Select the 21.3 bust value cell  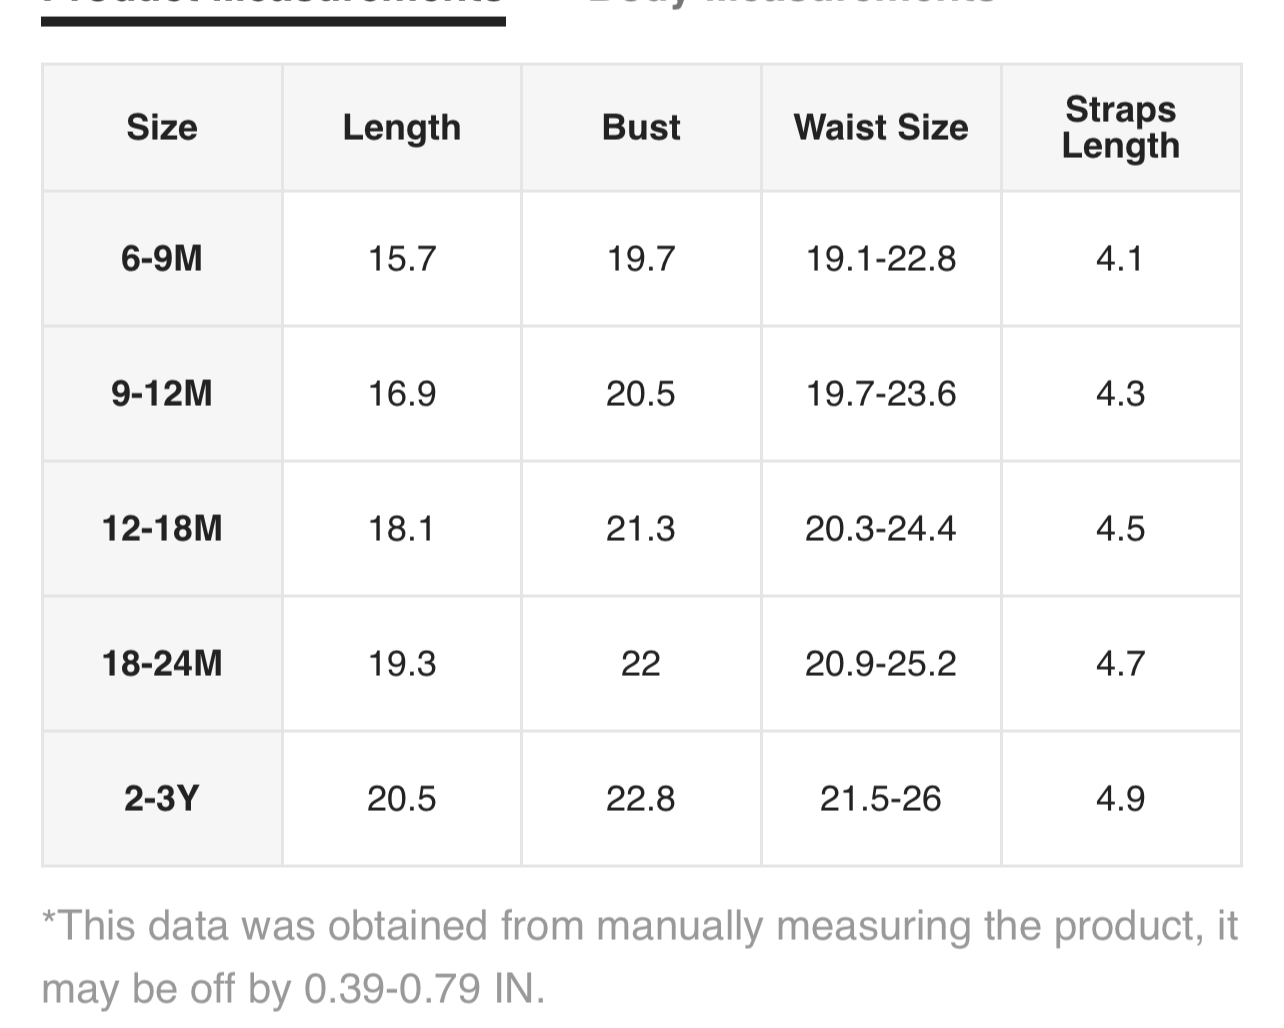pyautogui.click(x=641, y=529)
